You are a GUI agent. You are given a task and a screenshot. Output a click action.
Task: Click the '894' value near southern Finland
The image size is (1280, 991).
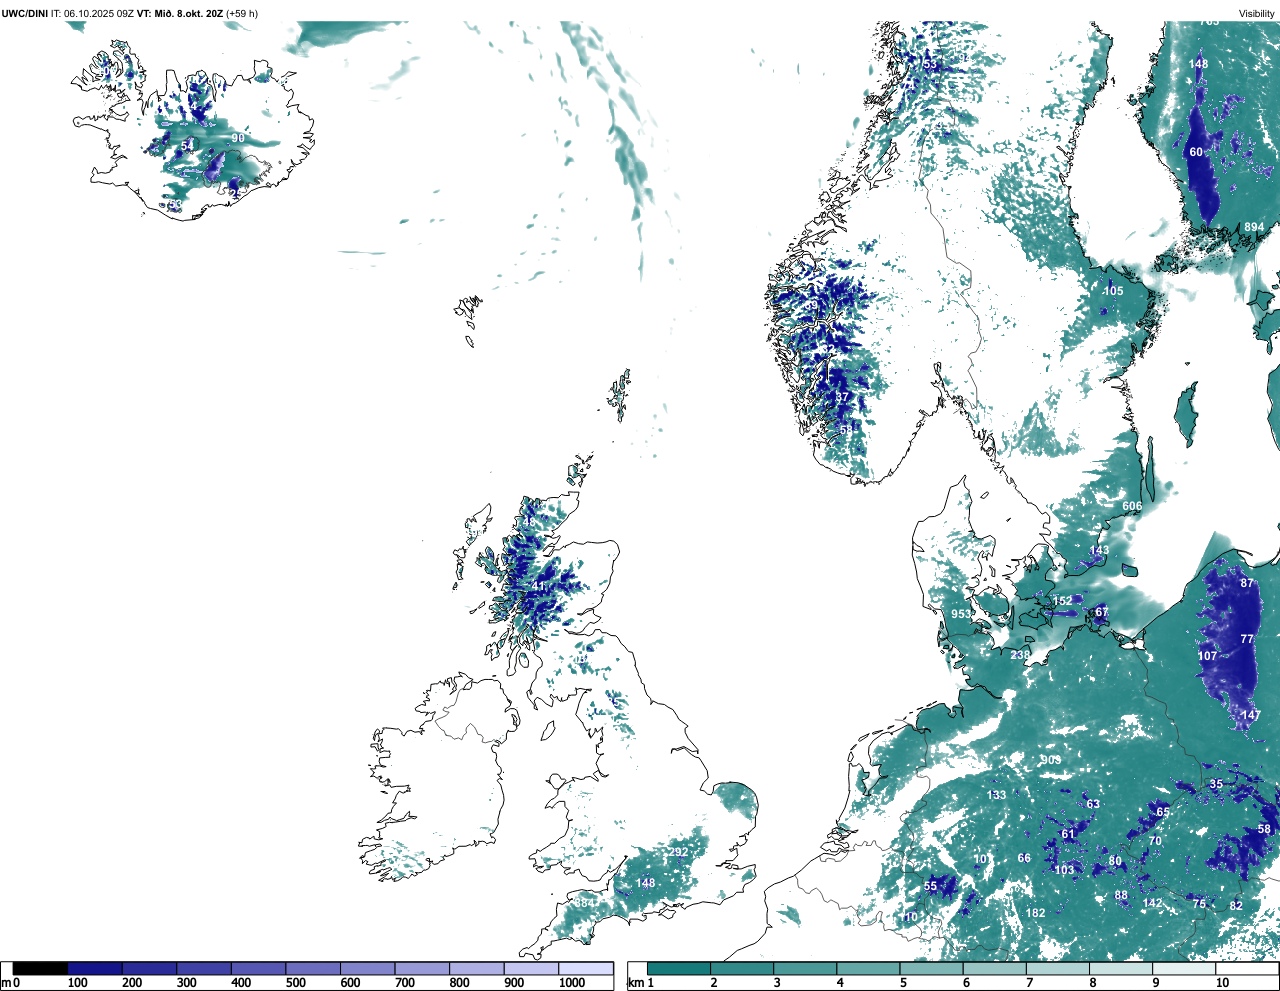[1254, 227]
